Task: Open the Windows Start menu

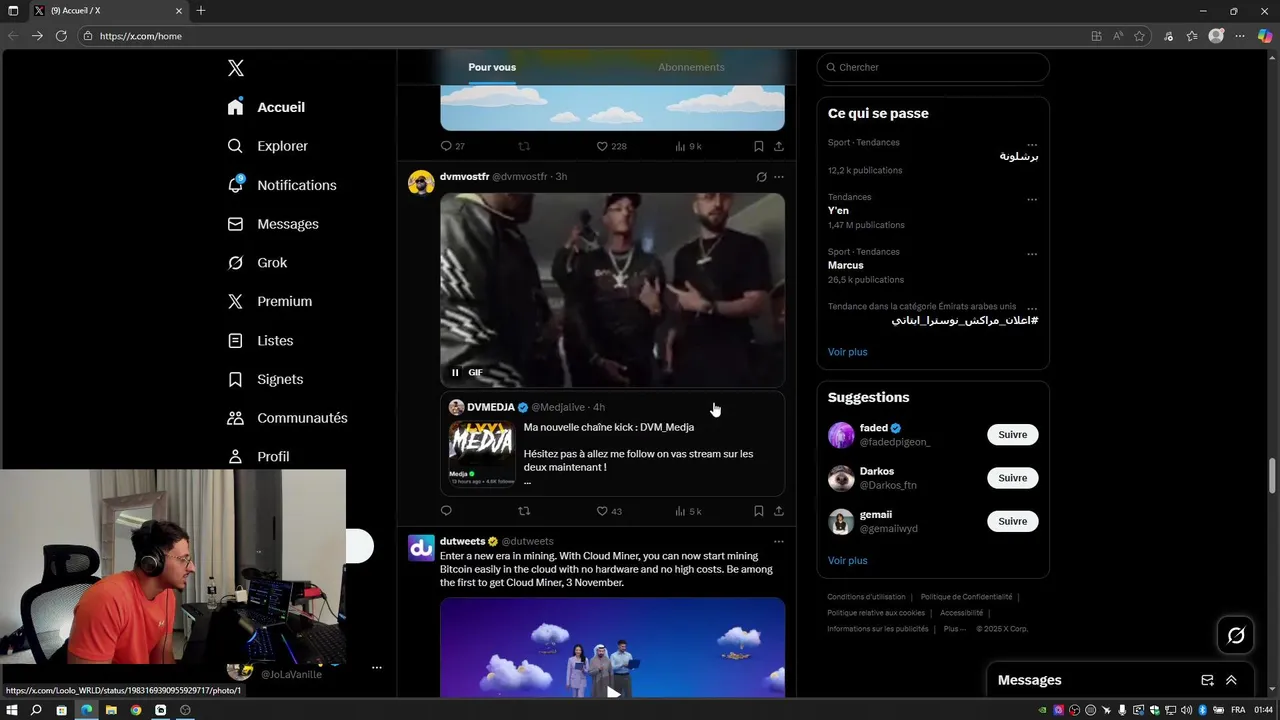Action: pyautogui.click(x=12, y=710)
